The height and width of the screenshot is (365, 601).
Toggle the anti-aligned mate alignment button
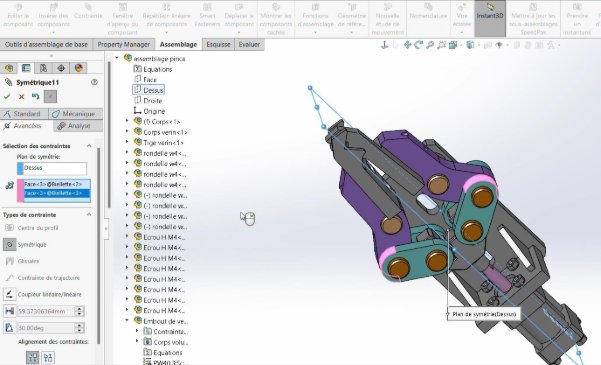[x=48, y=358]
